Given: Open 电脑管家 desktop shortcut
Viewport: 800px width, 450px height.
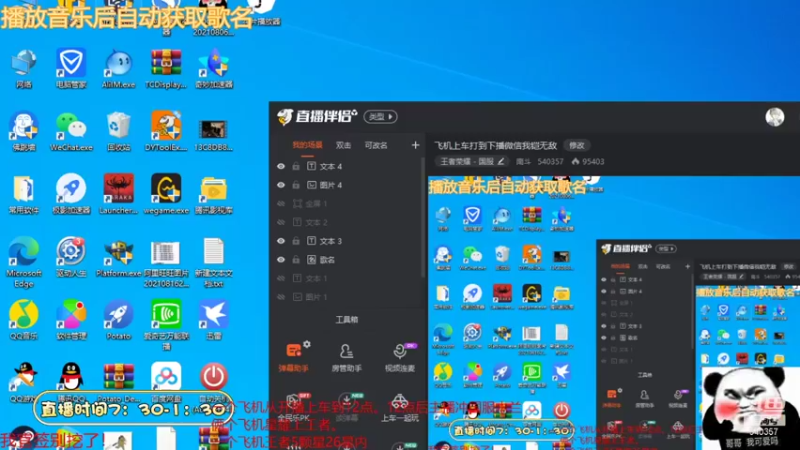Looking at the screenshot, I should point(71,68).
